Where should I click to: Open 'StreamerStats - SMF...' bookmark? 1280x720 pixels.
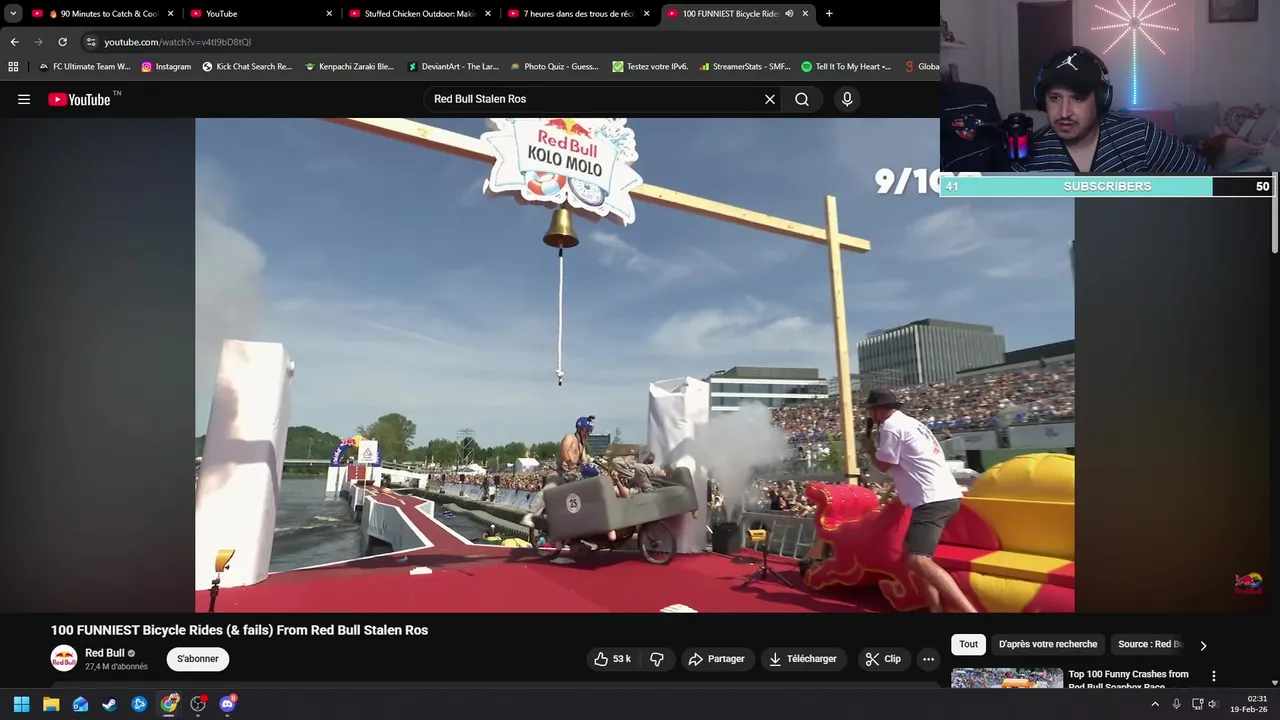[x=745, y=66]
